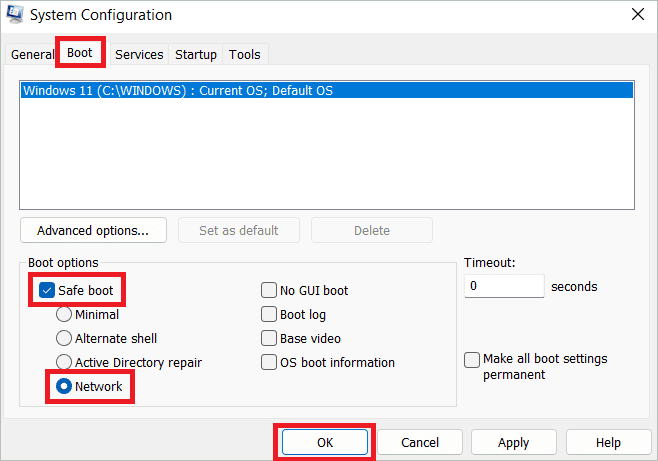658x461 pixels.
Task: Open the Services tab
Action: (x=139, y=55)
